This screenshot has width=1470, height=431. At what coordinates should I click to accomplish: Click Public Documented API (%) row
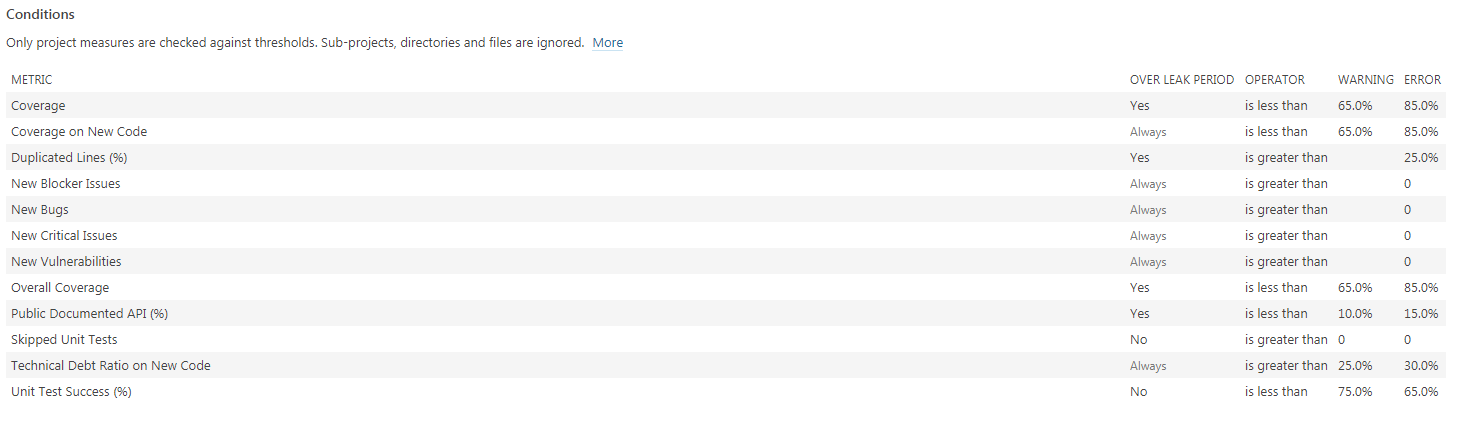(x=726, y=313)
